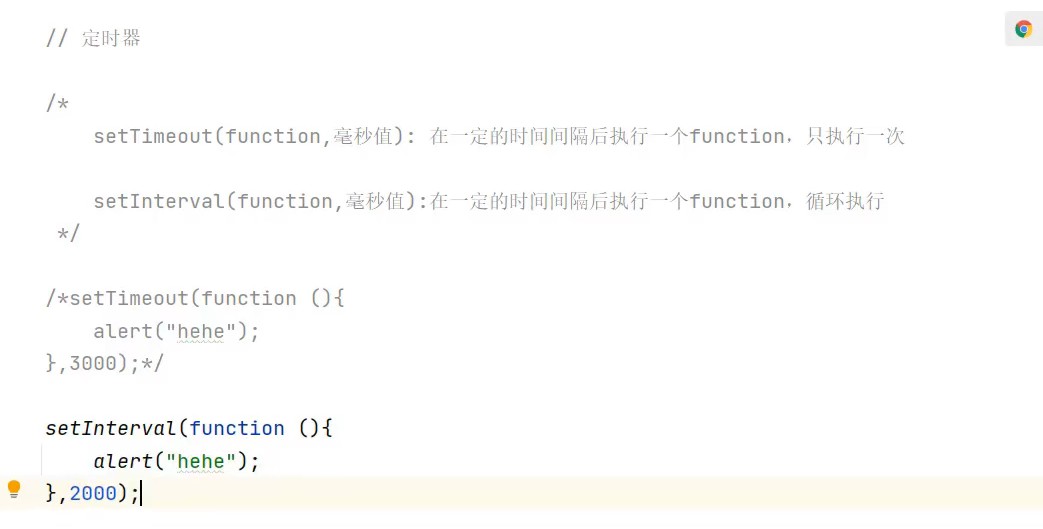Click the yellow lightbulb intention icon
The image size is (1043, 529).
(x=14, y=489)
